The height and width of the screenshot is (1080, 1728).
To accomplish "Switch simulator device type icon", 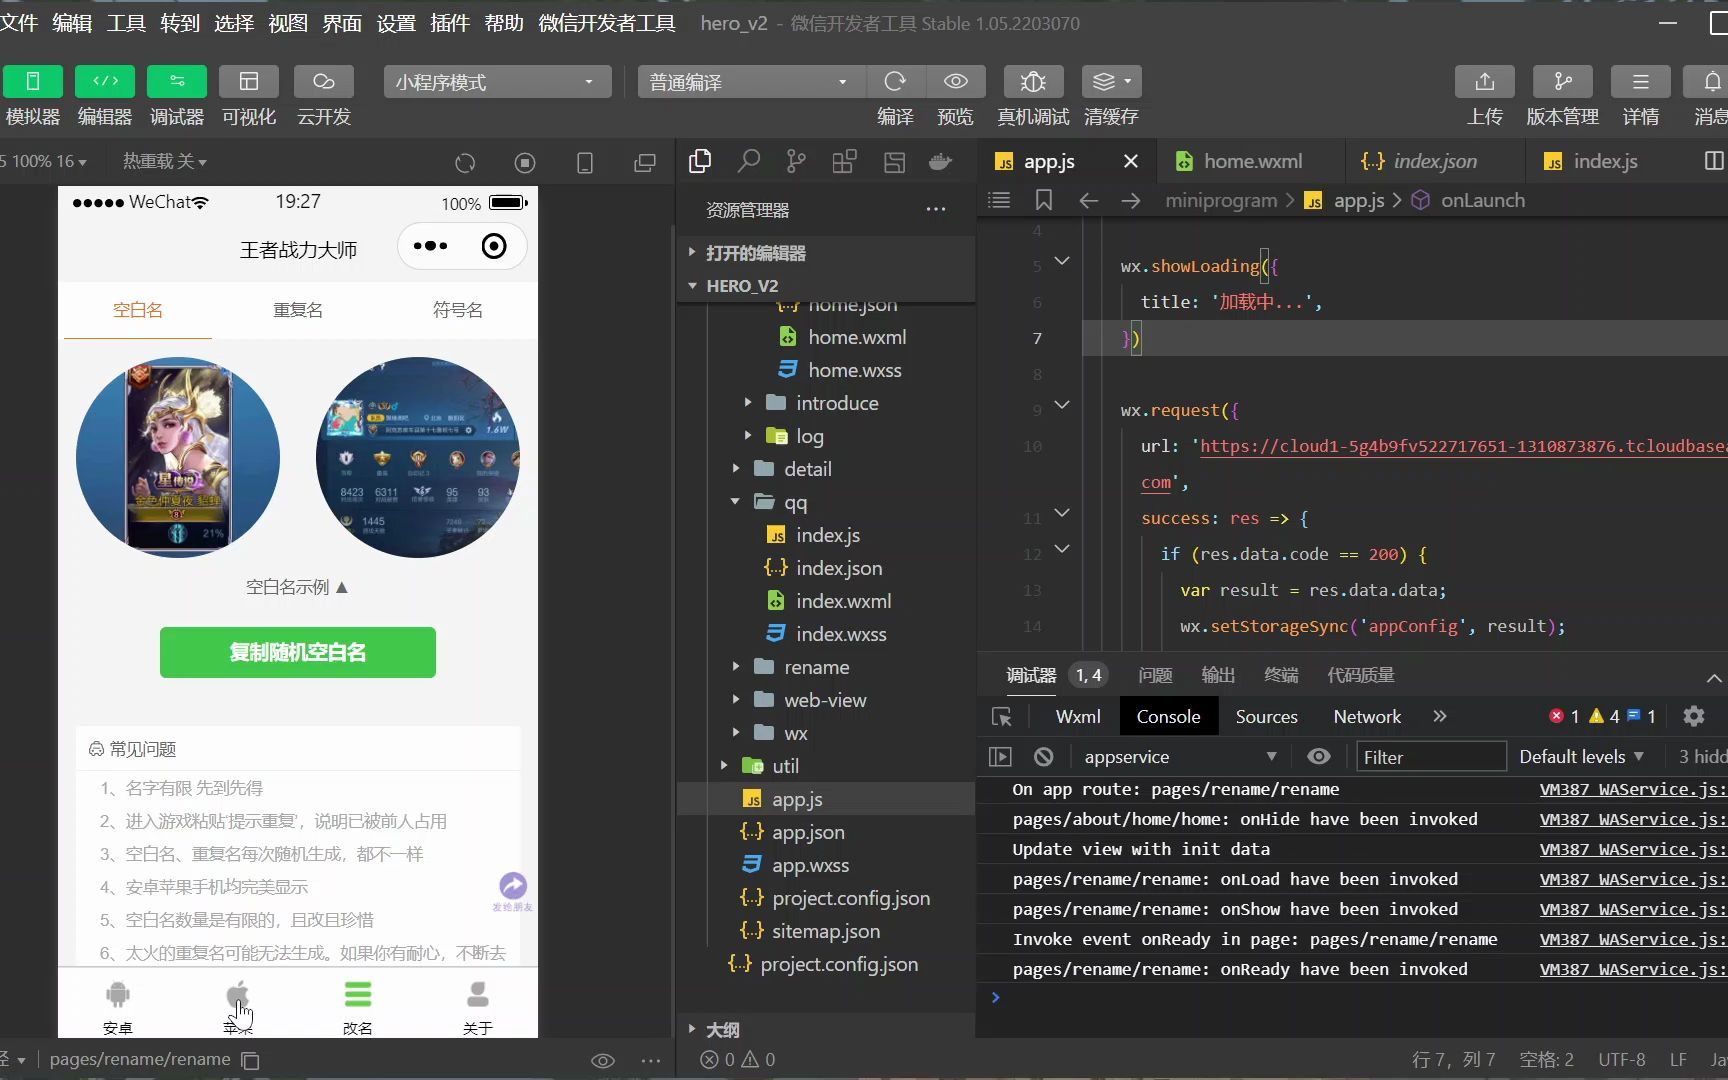I will [585, 162].
